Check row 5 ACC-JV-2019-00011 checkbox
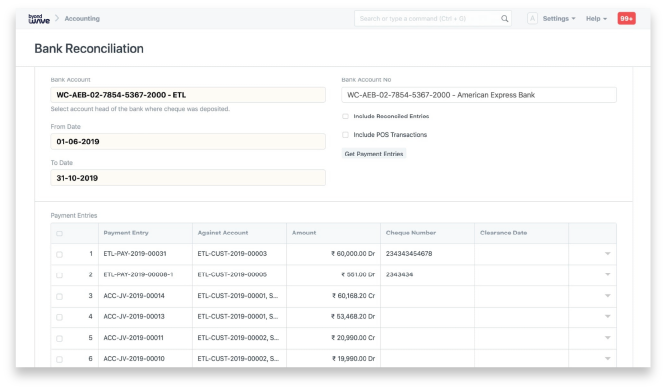This screenshot has height=390, width=666. point(59,338)
